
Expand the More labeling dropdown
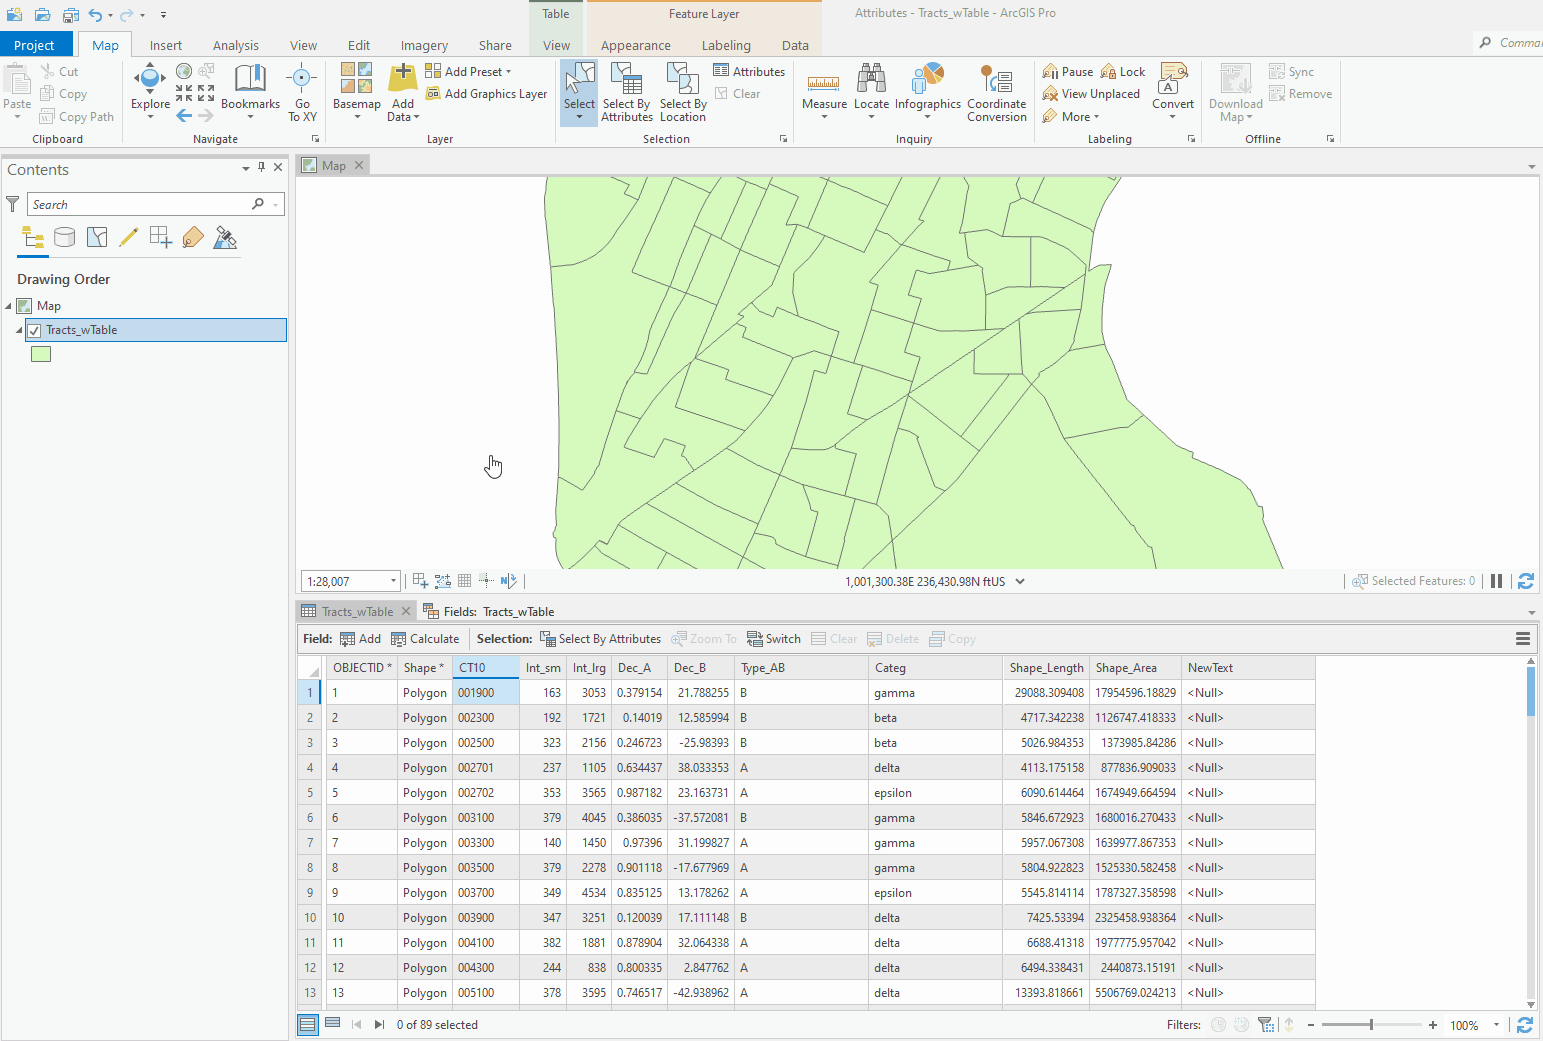[x=1071, y=117]
